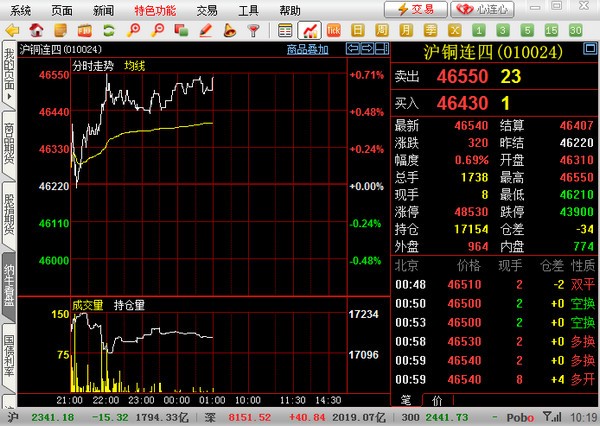Select the 5-minute chart icon
This screenshot has width=600, height=426.
pyautogui.click(x=527, y=30)
